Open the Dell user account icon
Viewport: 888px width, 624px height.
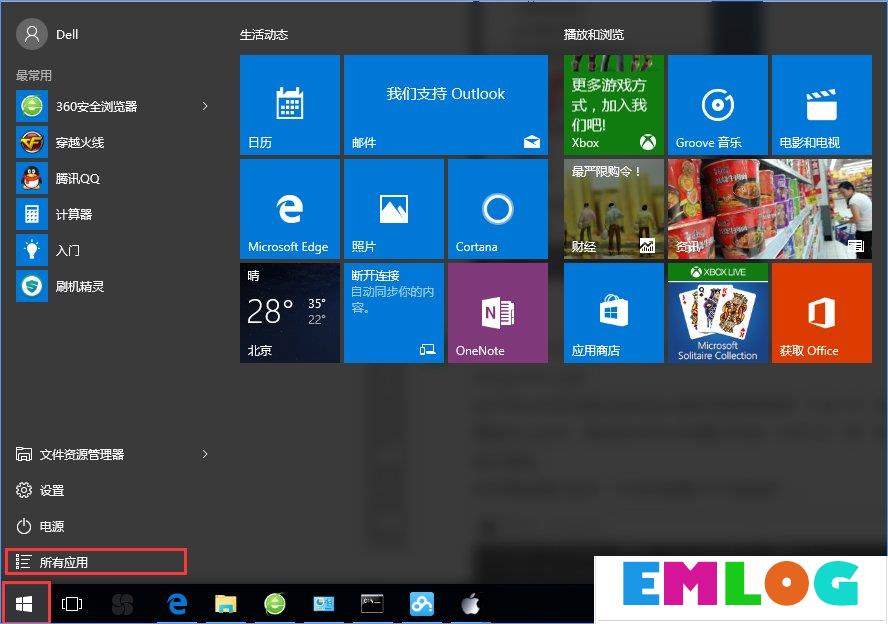[x=32, y=34]
